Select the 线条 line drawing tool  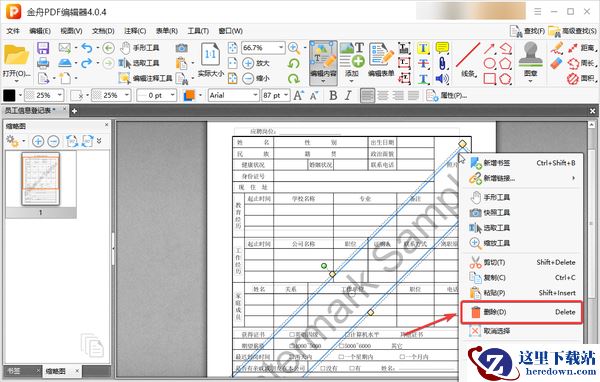(x=468, y=60)
